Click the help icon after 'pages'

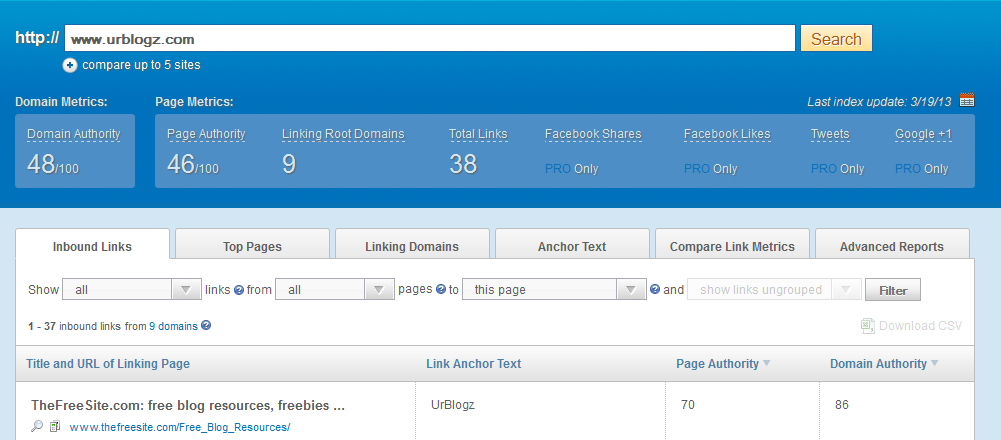coord(440,289)
